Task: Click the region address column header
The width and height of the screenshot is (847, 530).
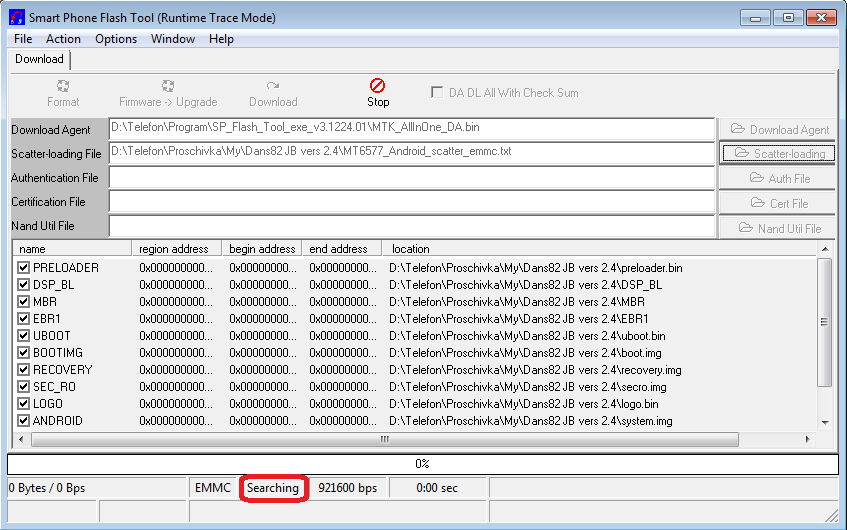Action: pyautogui.click(x=177, y=249)
